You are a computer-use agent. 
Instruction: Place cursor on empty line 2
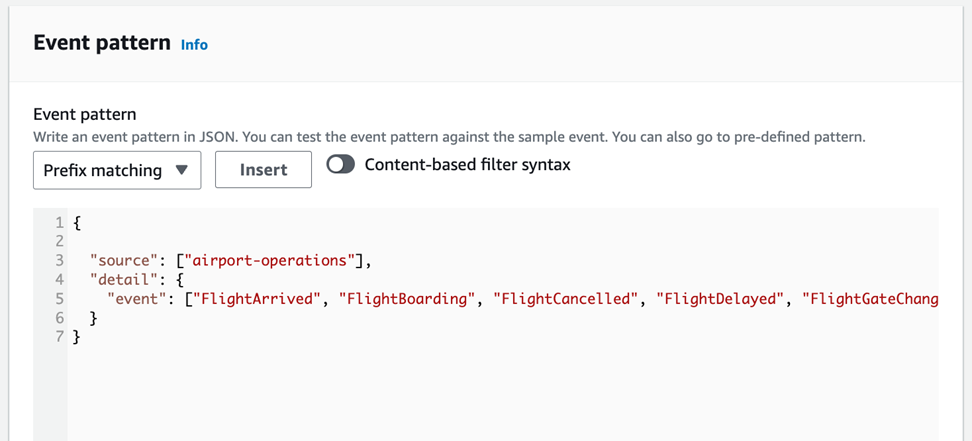coord(200,242)
